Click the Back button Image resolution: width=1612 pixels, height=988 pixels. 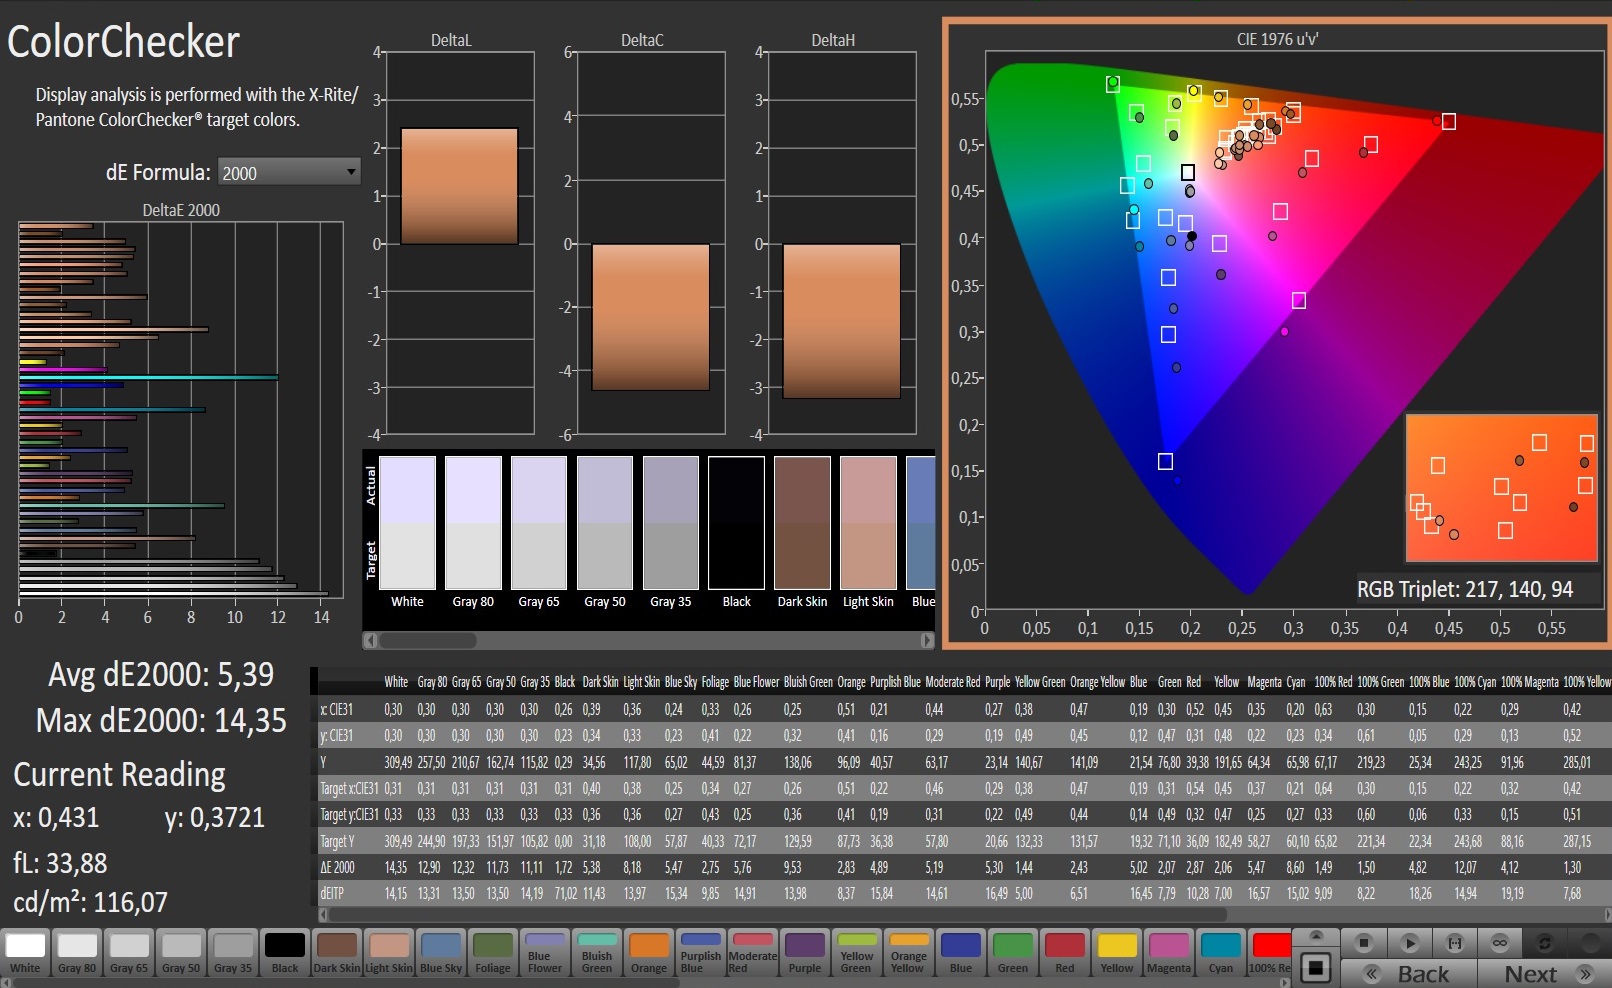pos(1409,974)
